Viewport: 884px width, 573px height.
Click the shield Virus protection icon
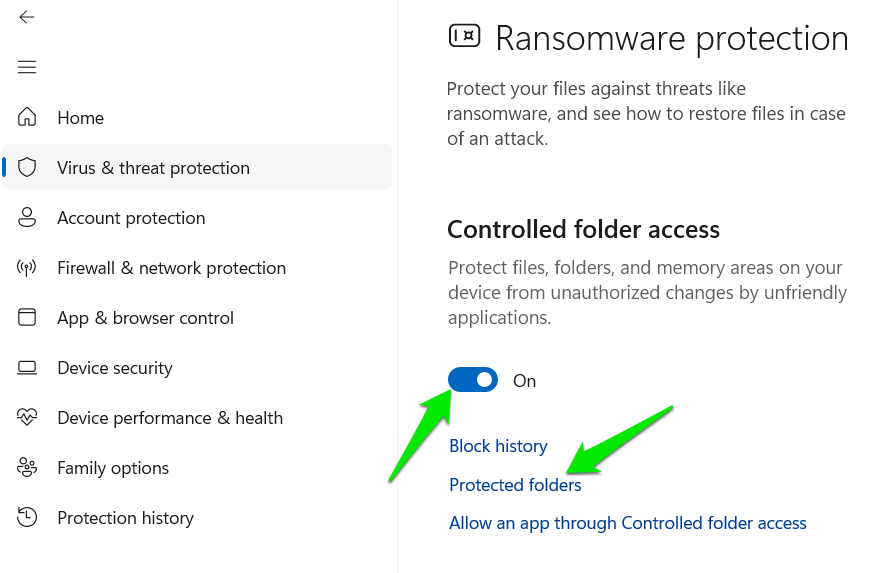tap(27, 167)
